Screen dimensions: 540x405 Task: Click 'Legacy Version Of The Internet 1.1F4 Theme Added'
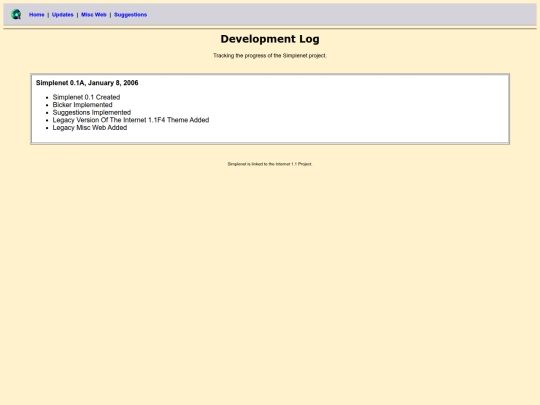pos(131,120)
